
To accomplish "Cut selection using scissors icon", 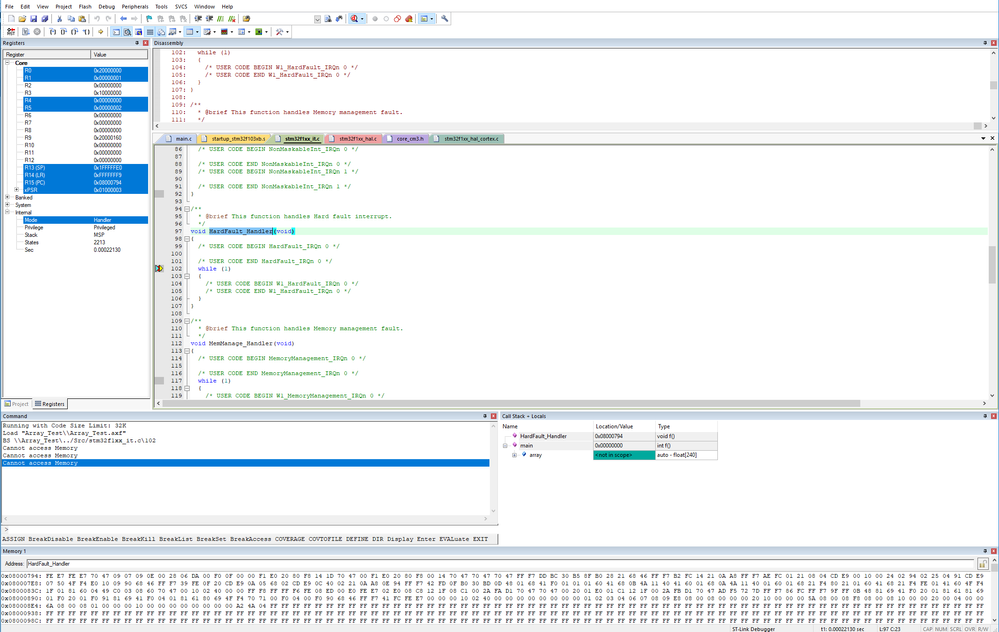I will [x=59, y=18].
